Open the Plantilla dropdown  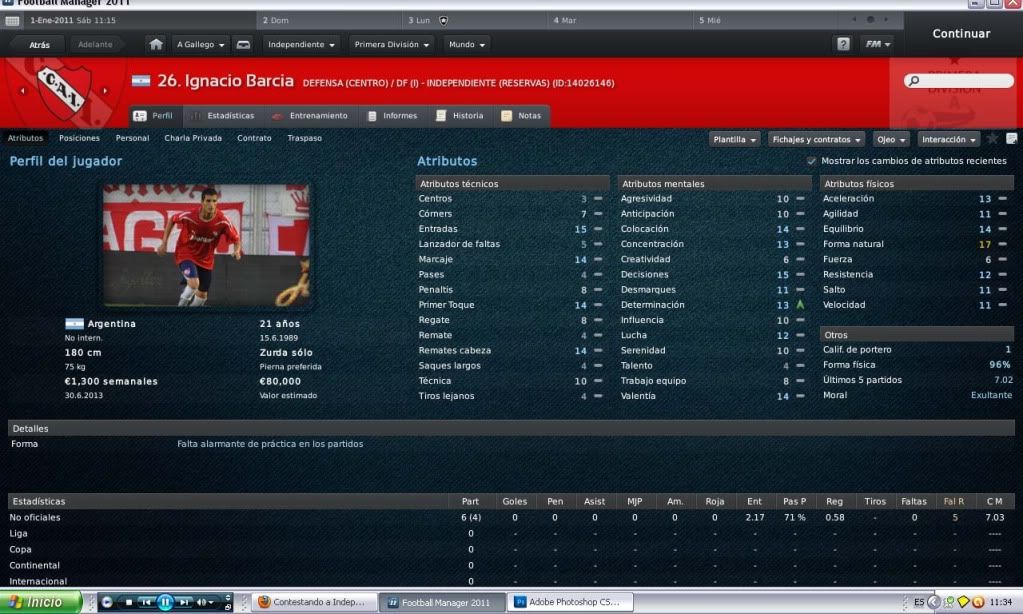point(735,139)
